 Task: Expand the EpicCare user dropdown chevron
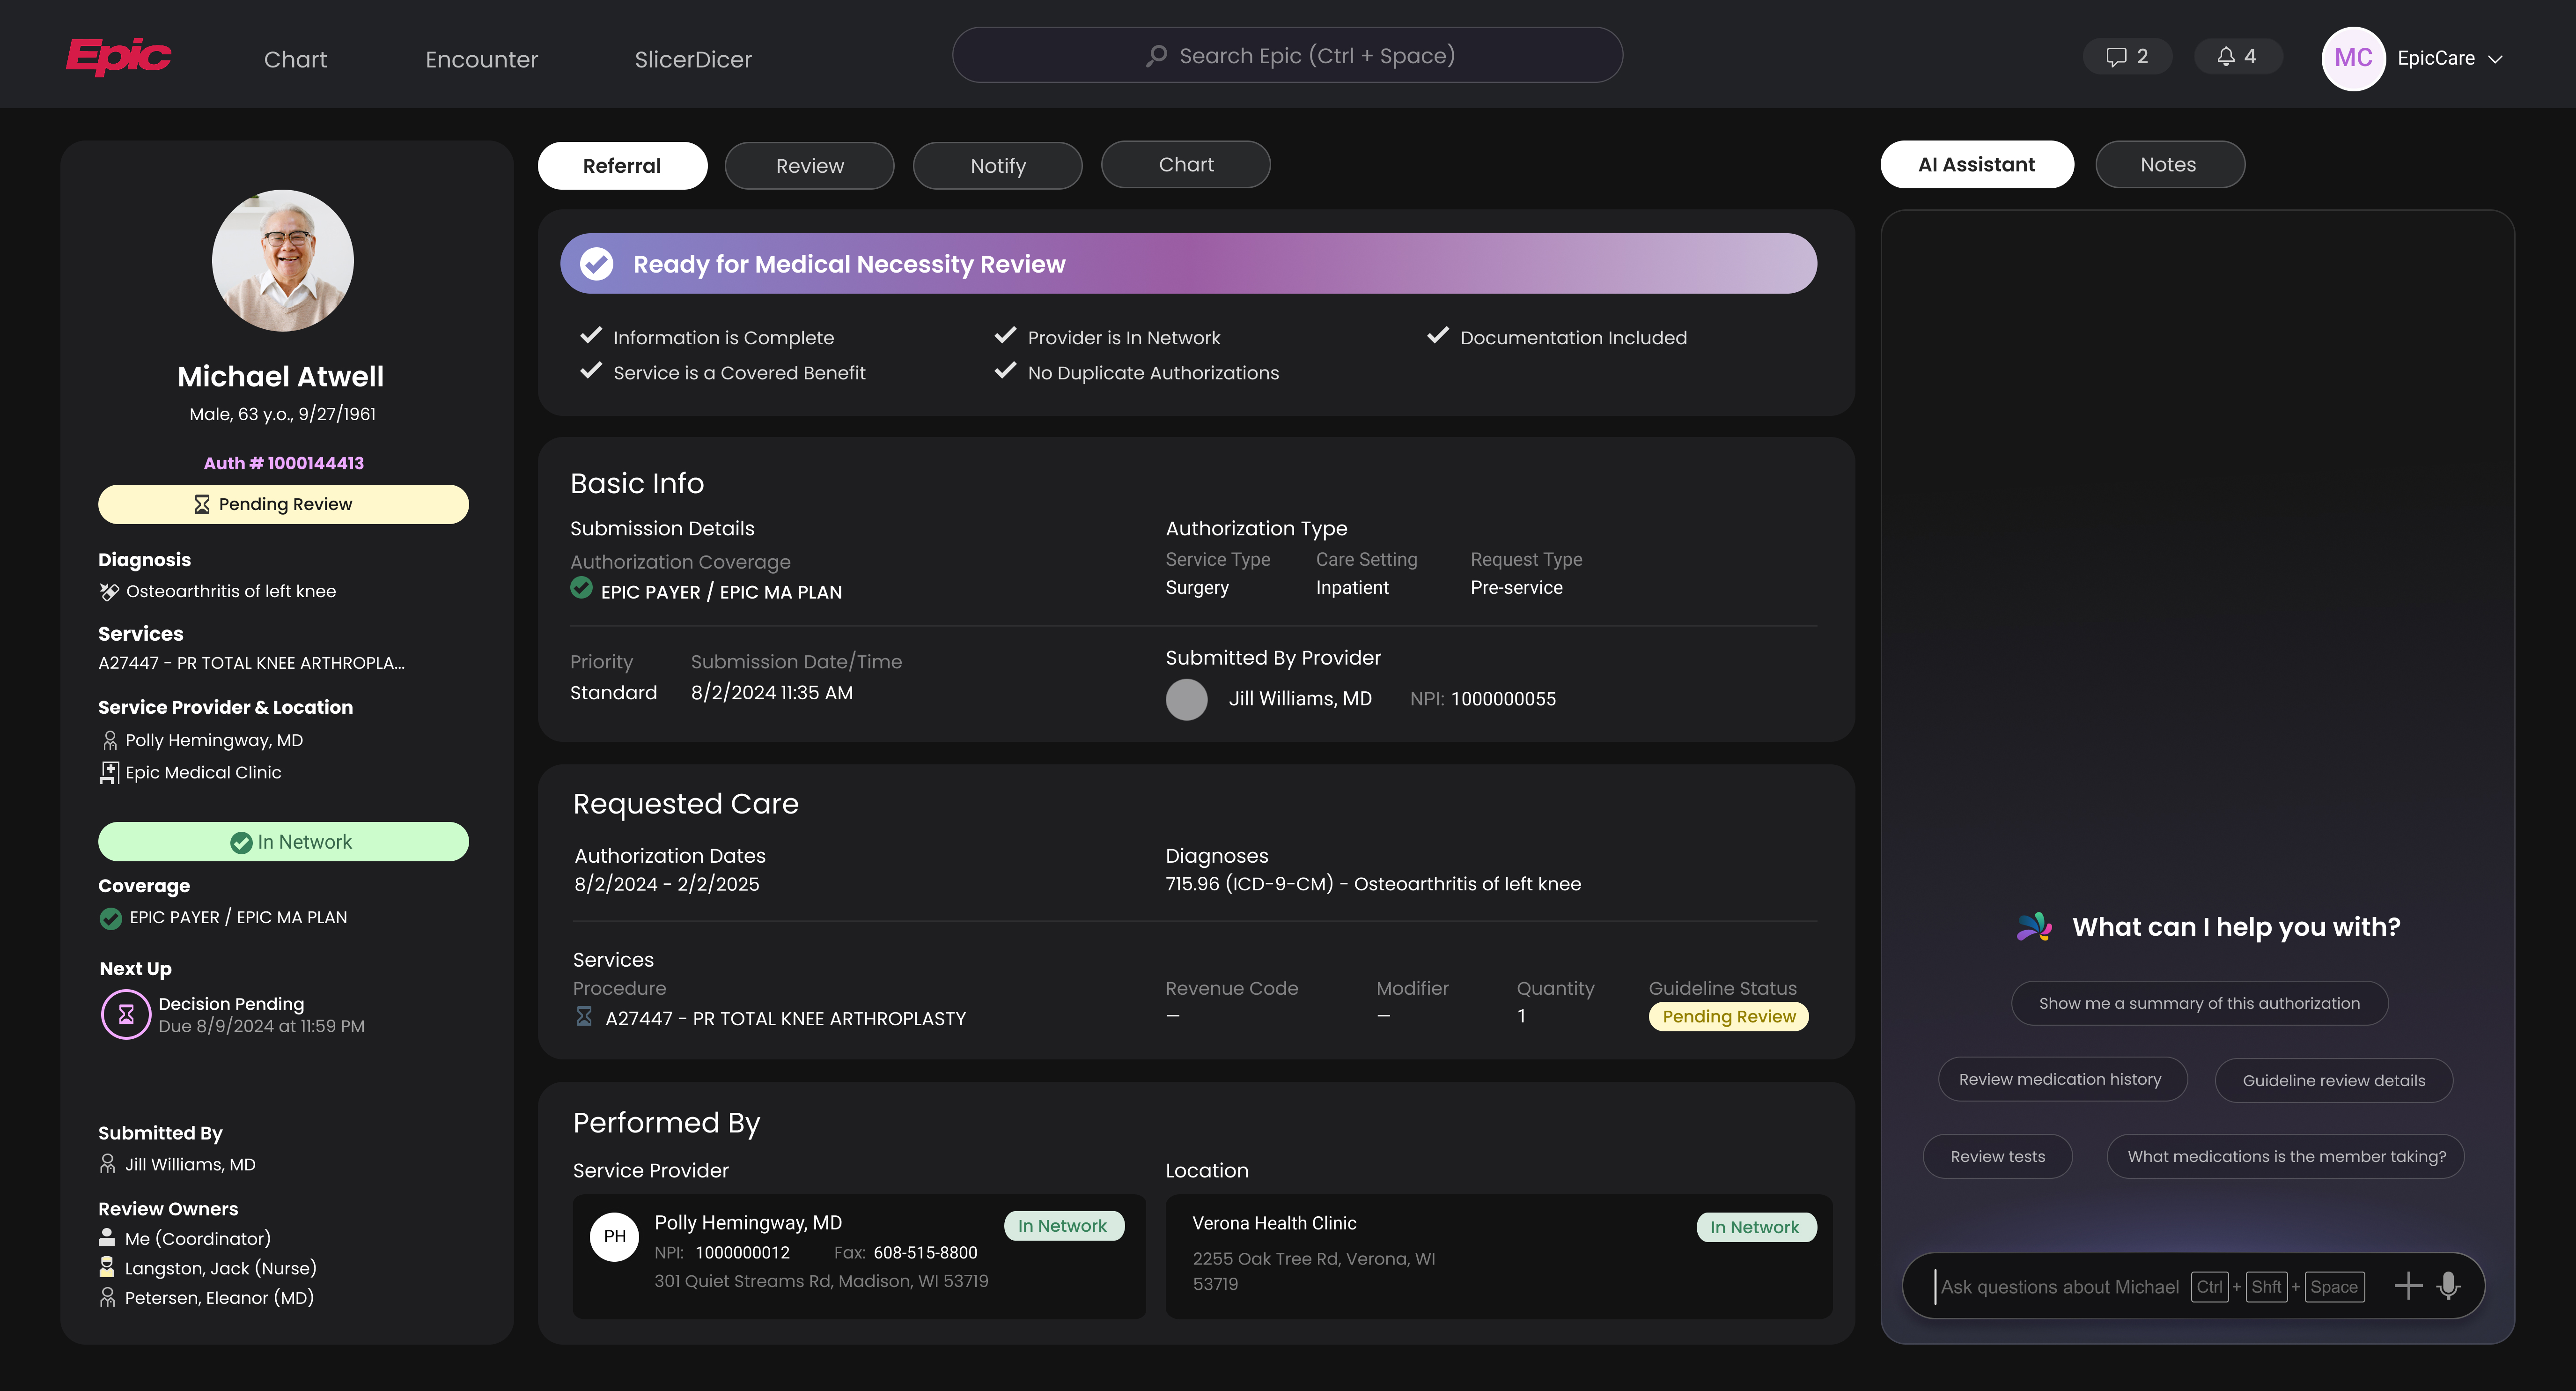[2495, 59]
